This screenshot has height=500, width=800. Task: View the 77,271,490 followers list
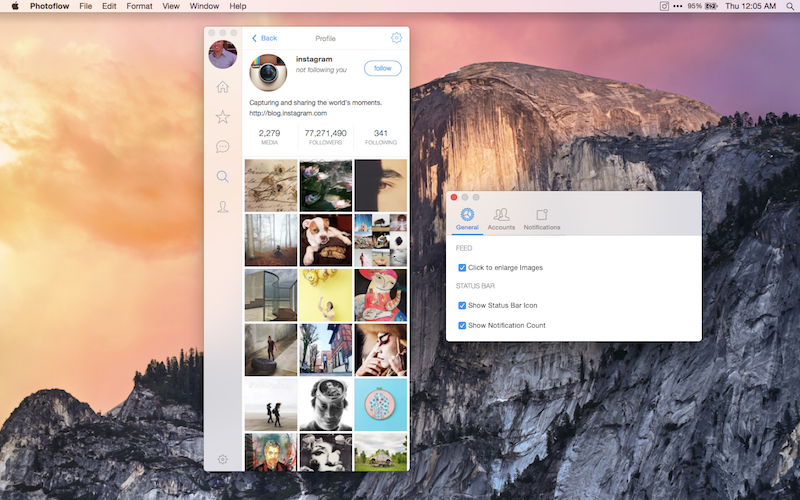tap(326, 137)
